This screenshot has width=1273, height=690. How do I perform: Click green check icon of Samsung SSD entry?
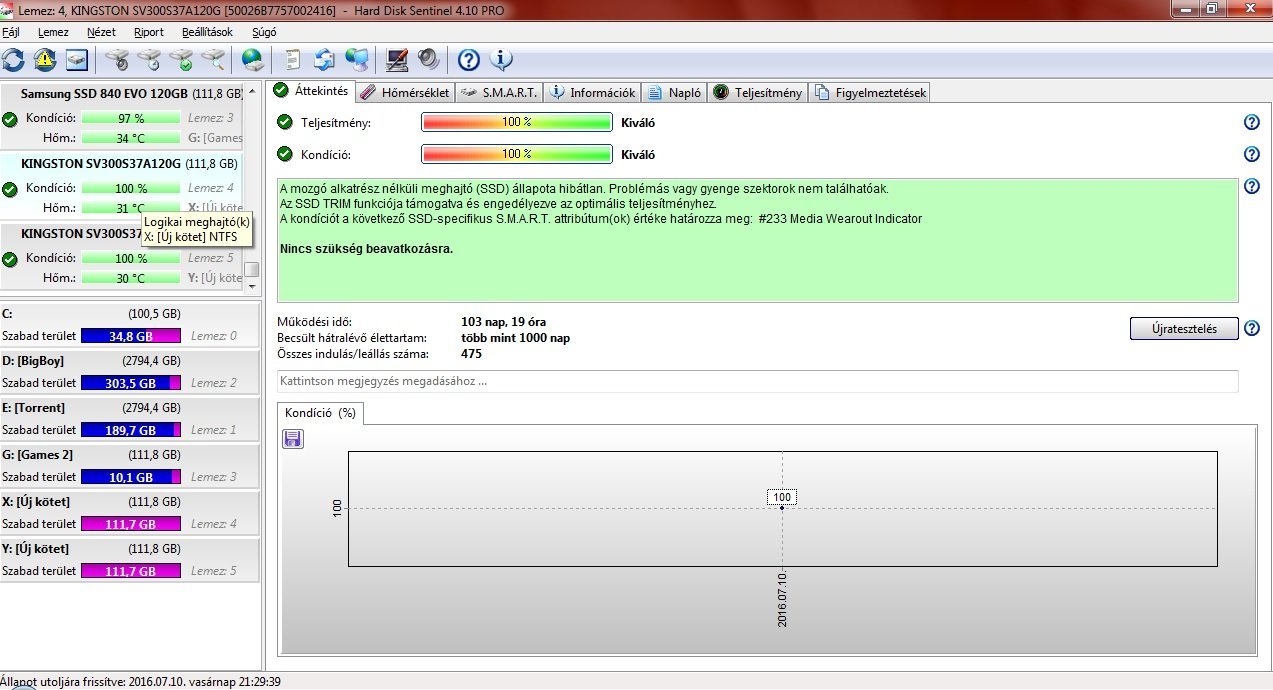click(x=10, y=119)
